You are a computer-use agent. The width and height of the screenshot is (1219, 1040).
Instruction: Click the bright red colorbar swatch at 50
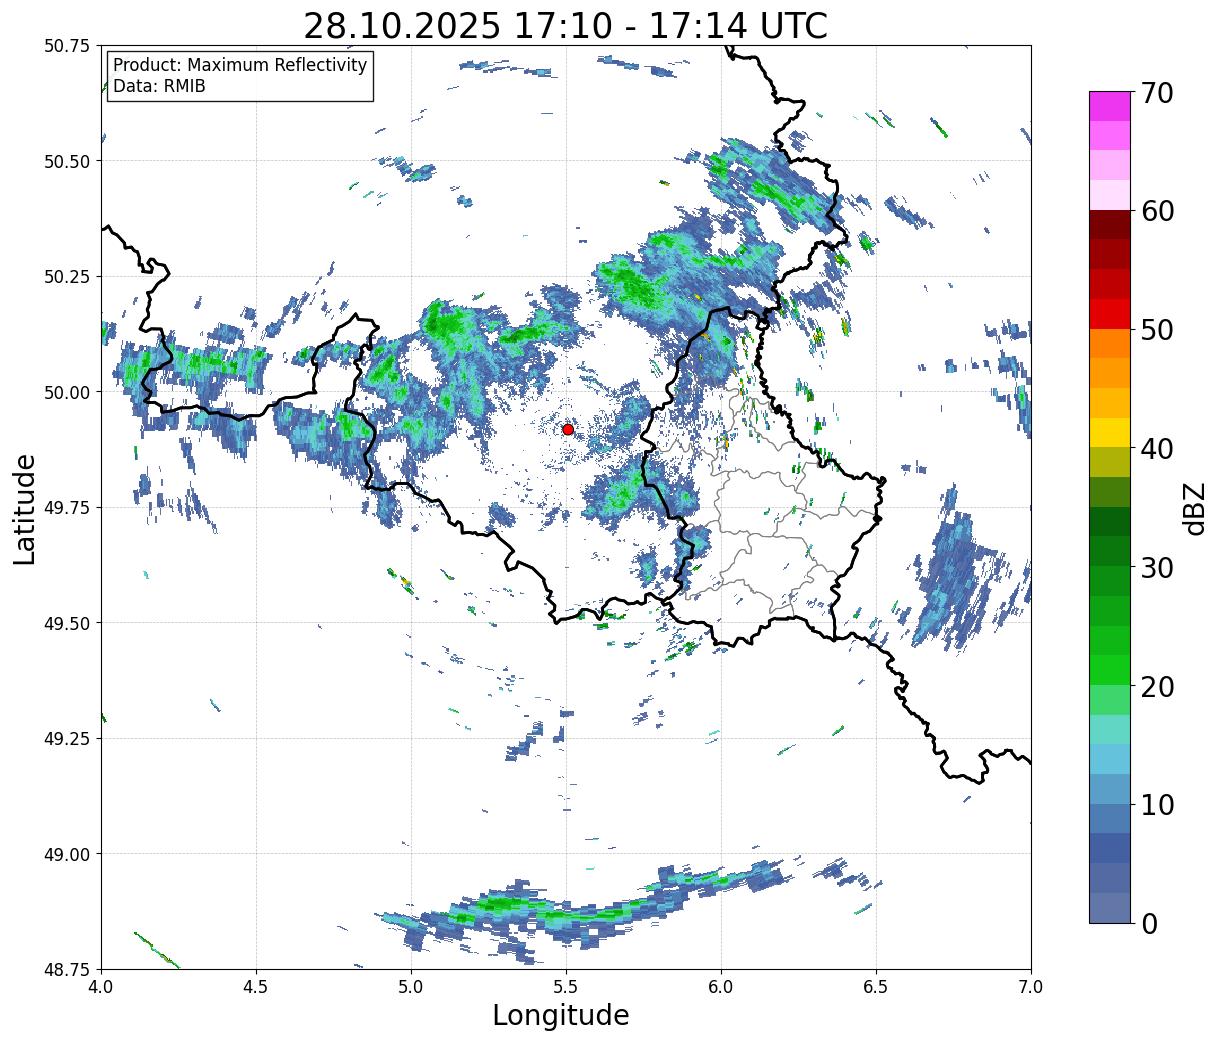1110,314
